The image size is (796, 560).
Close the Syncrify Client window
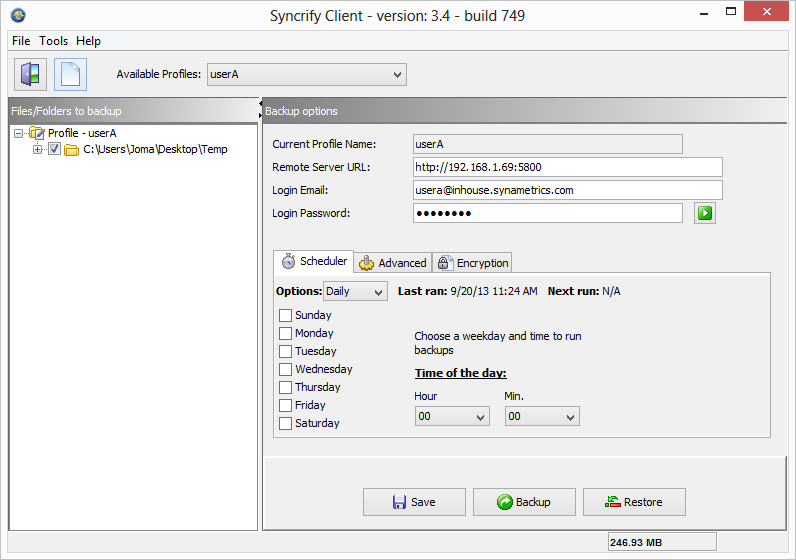pyautogui.click(x=767, y=11)
